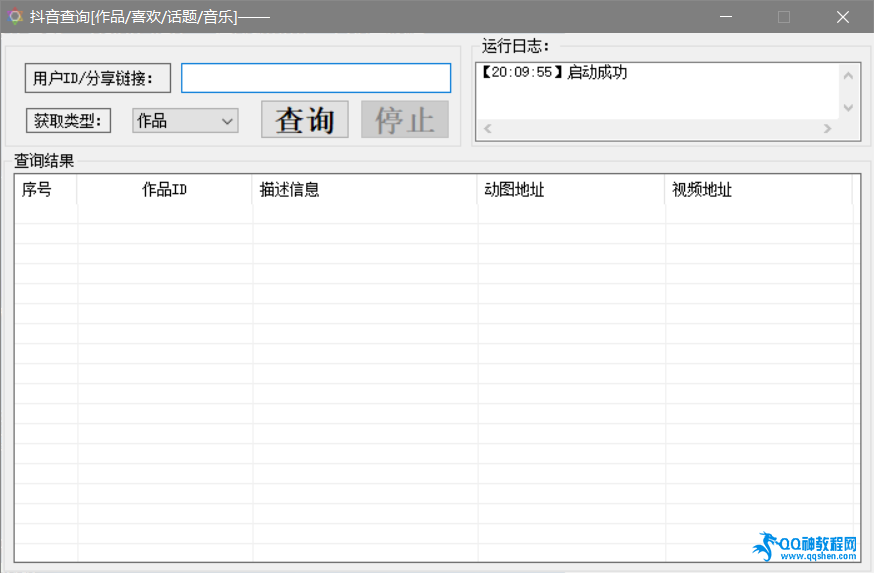Viewport: 874px width, 573px height.
Task: Focus the 用户ID/分享链接 input field
Action: tap(315, 78)
